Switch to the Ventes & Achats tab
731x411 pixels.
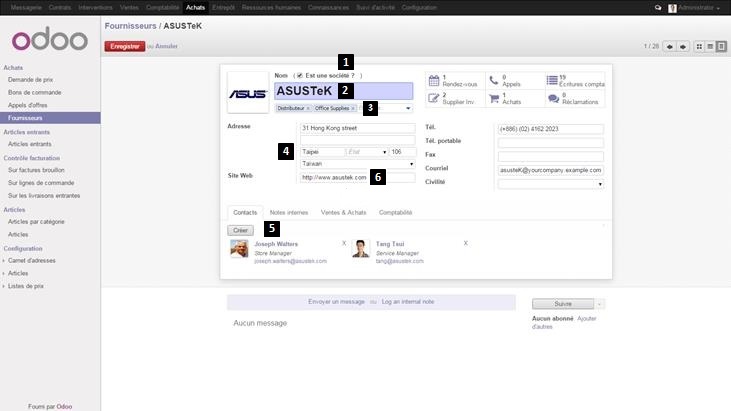pyautogui.click(x=344, y=212)
